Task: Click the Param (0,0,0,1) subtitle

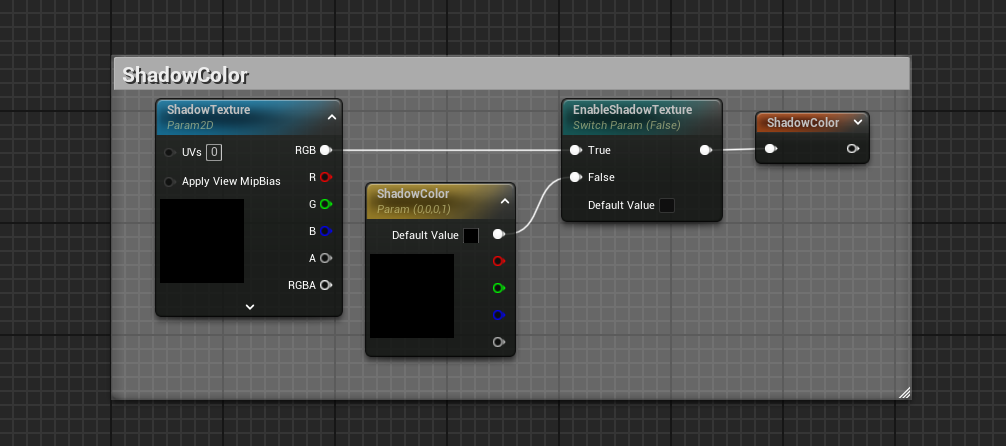Action: [x=414, y=209]
